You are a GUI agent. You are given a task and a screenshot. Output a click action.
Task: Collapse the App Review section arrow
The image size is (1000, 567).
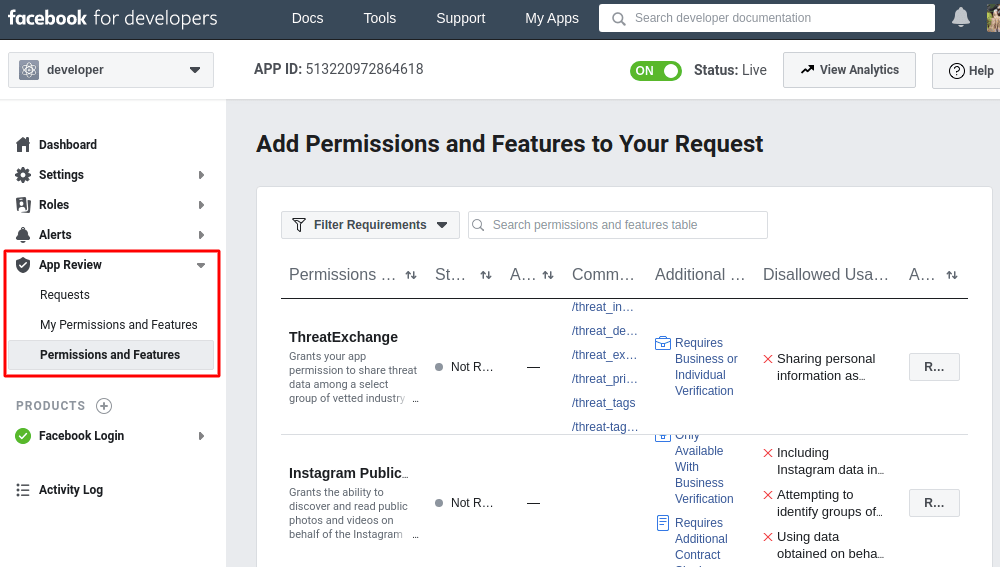(x=201, y=265)
